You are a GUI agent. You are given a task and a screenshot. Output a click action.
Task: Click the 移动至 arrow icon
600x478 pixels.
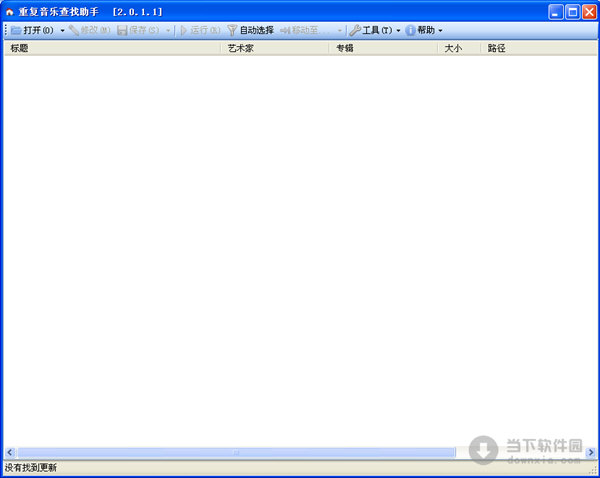pyautogui.click(x=285, y=30)
